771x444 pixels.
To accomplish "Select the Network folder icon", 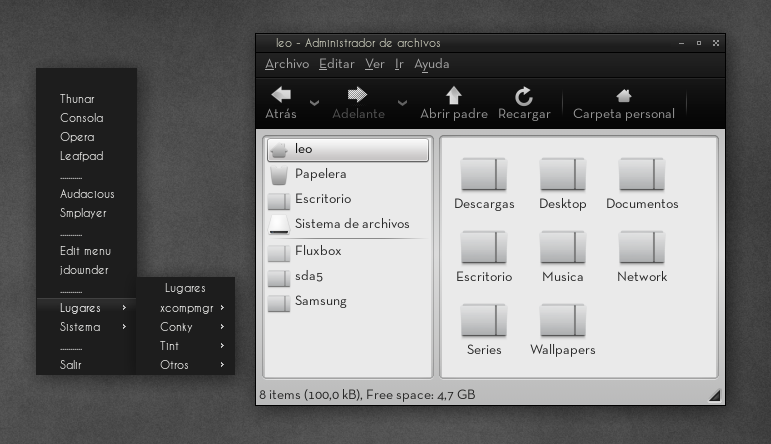I will click(642, 247).
